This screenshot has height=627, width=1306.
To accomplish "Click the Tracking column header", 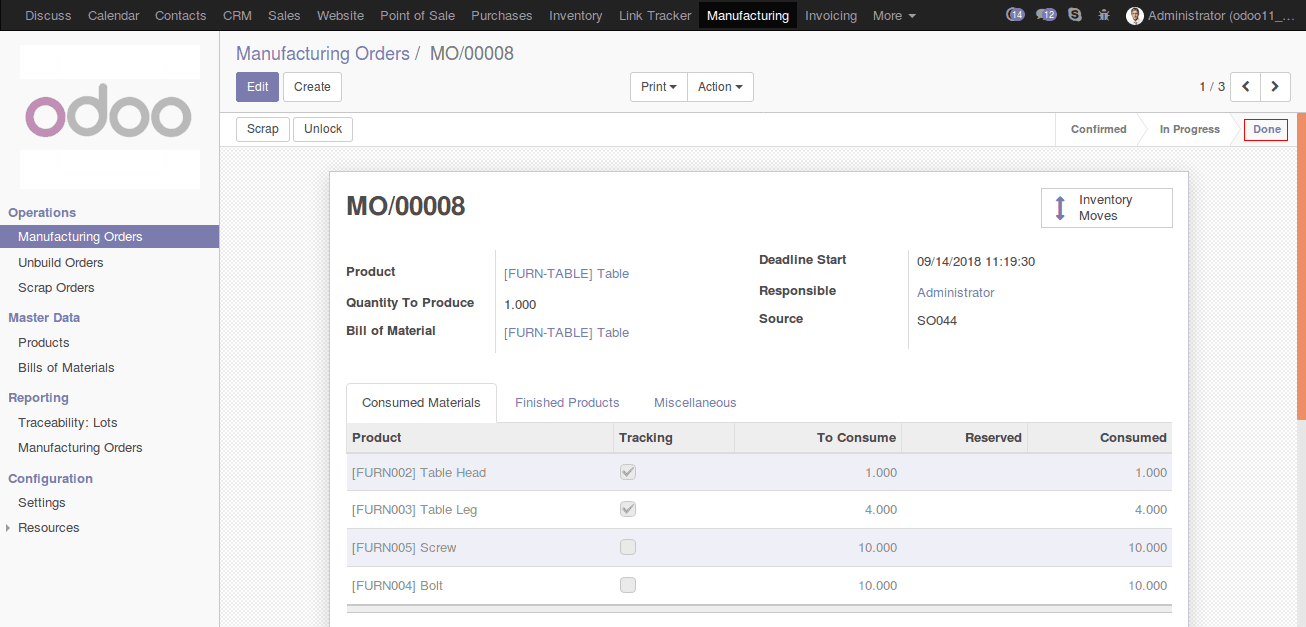I will coord(674,438).
